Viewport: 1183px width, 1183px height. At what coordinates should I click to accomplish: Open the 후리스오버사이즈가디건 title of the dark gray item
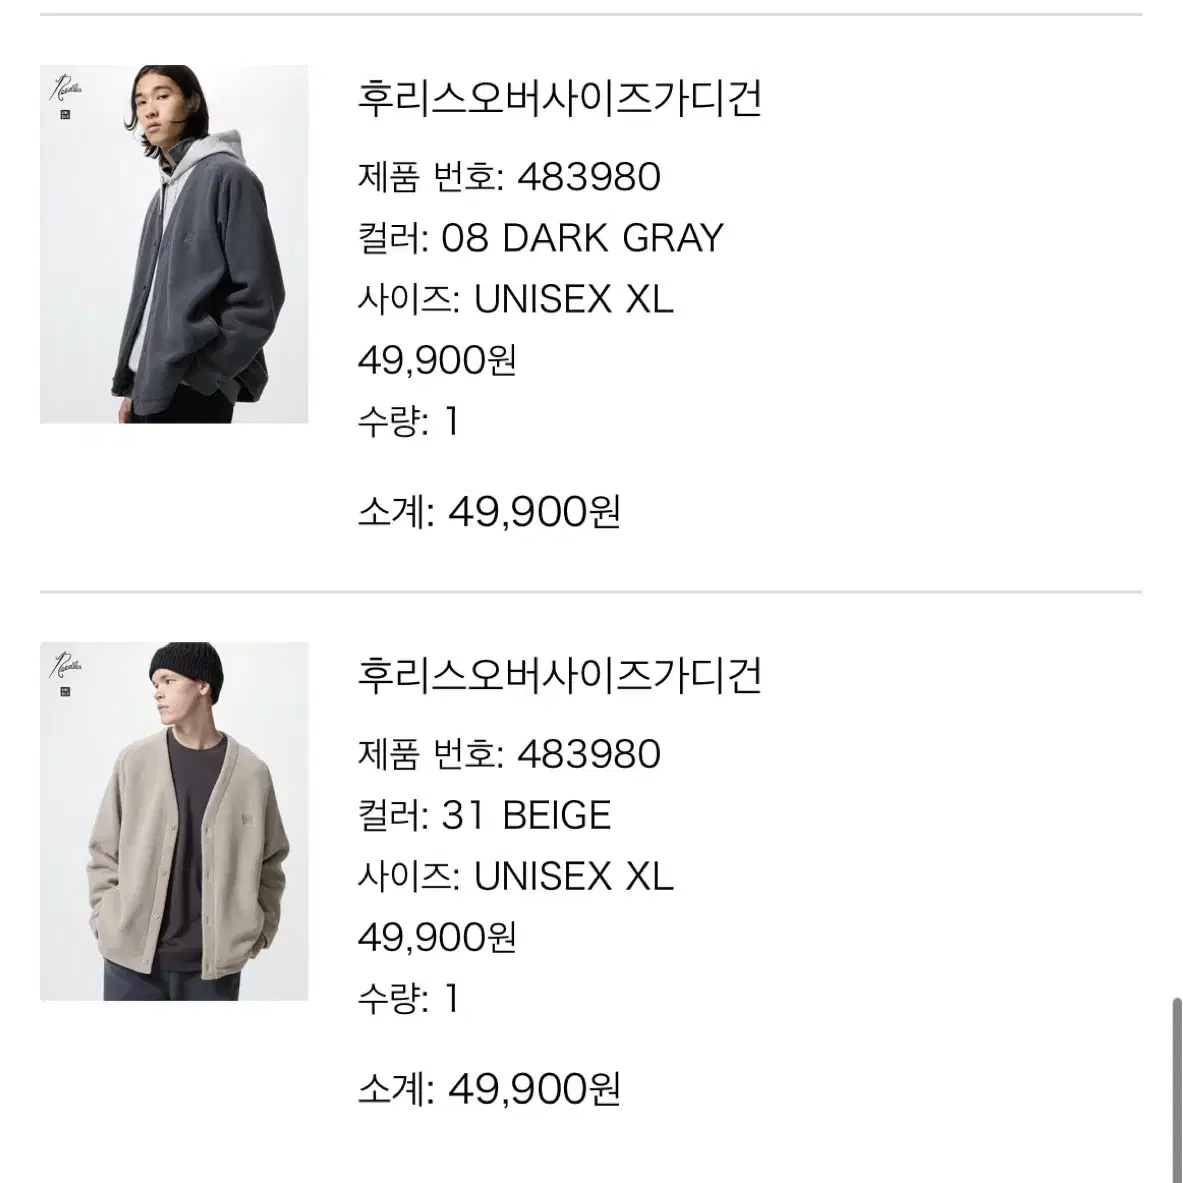pyautogui.click(x=560, y=99)
